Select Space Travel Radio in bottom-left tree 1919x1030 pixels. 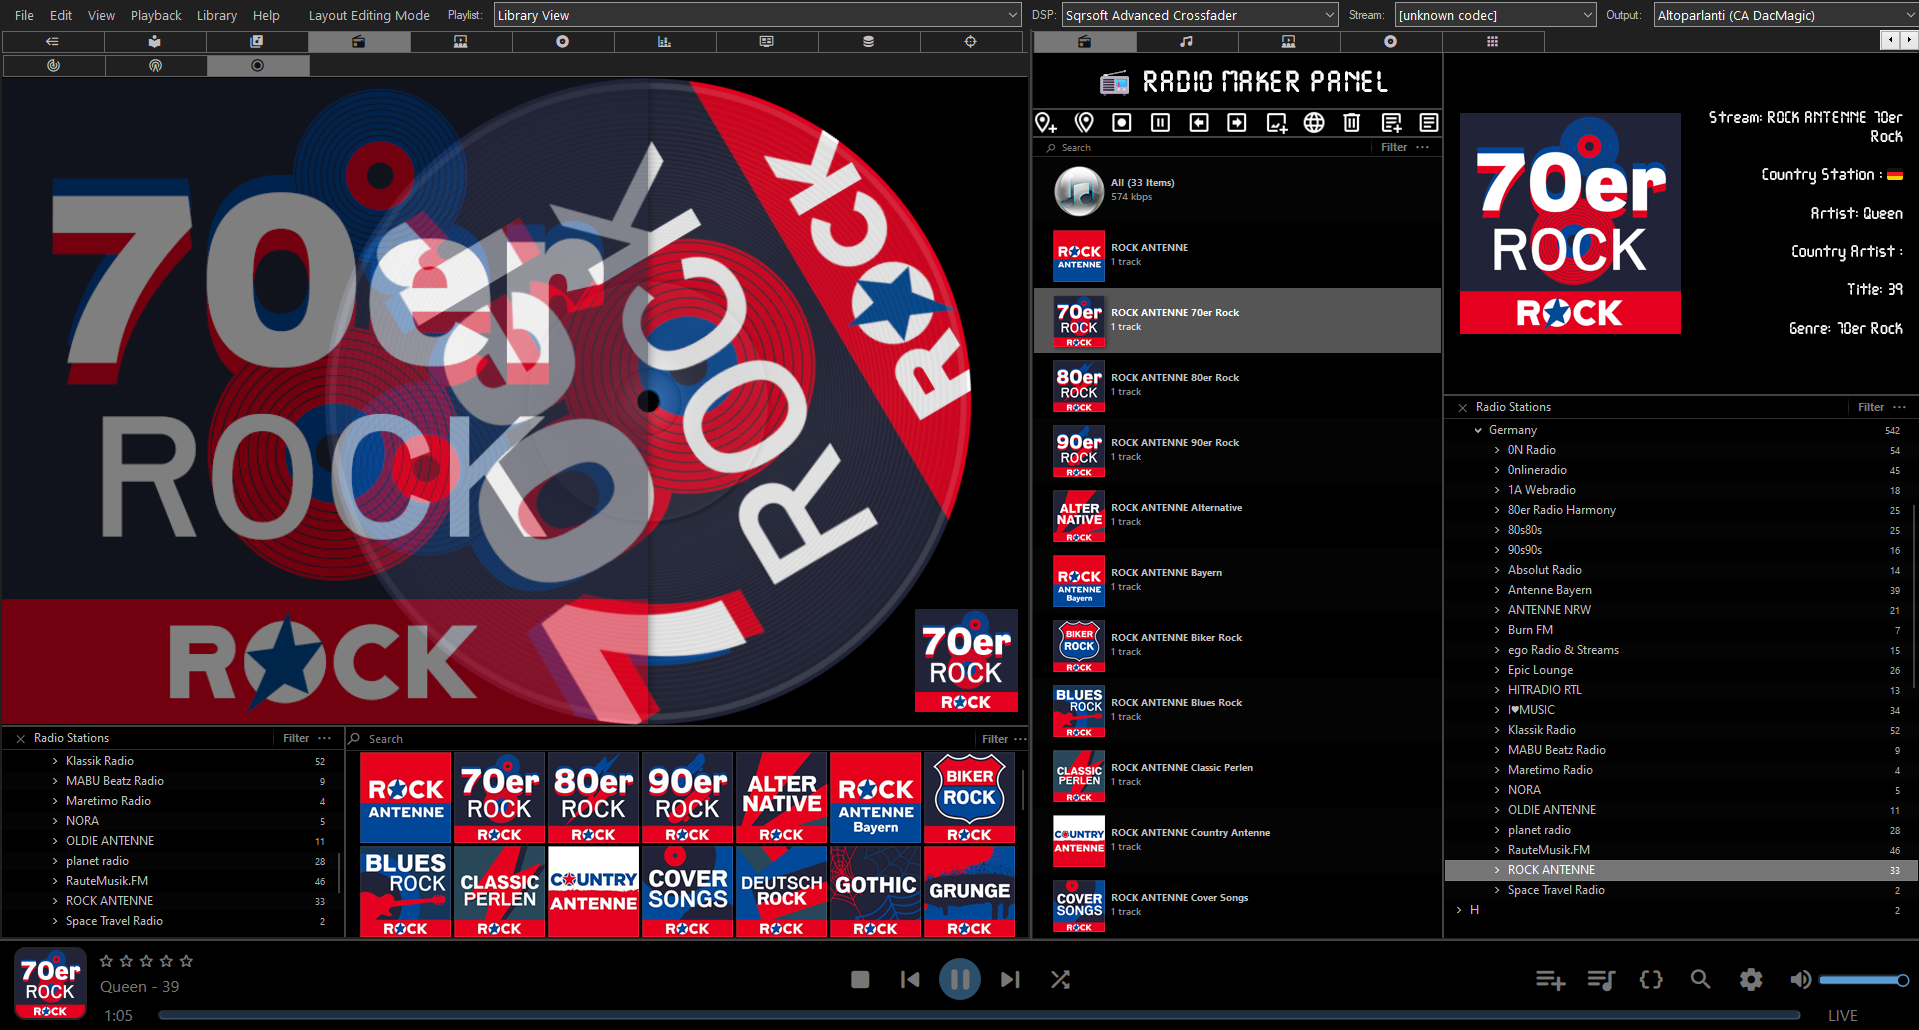(170, 921)
